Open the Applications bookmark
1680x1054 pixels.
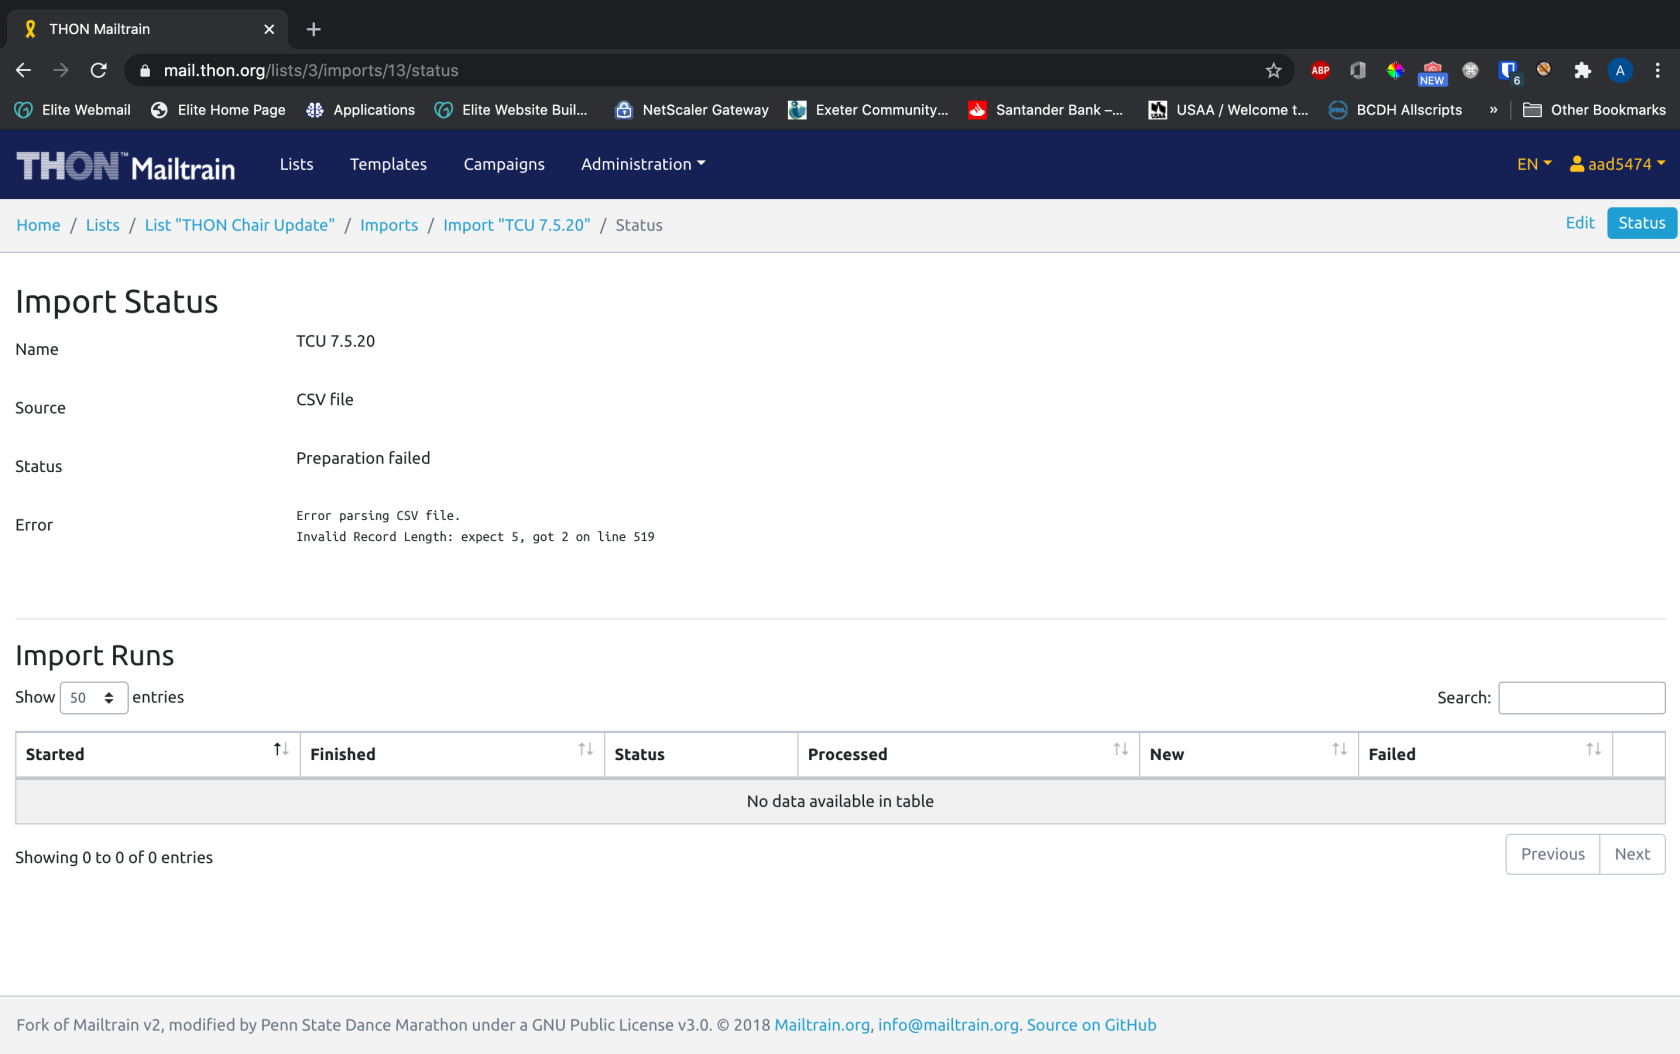[360, 110]
